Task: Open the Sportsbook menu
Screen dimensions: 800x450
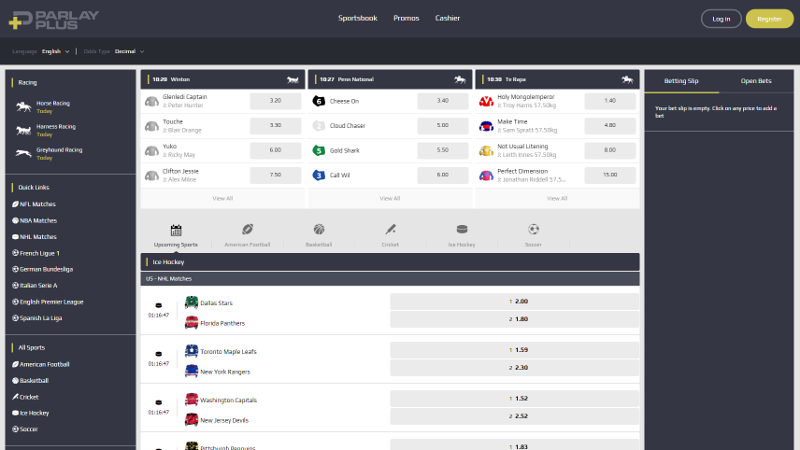Action: click(358, 18)
